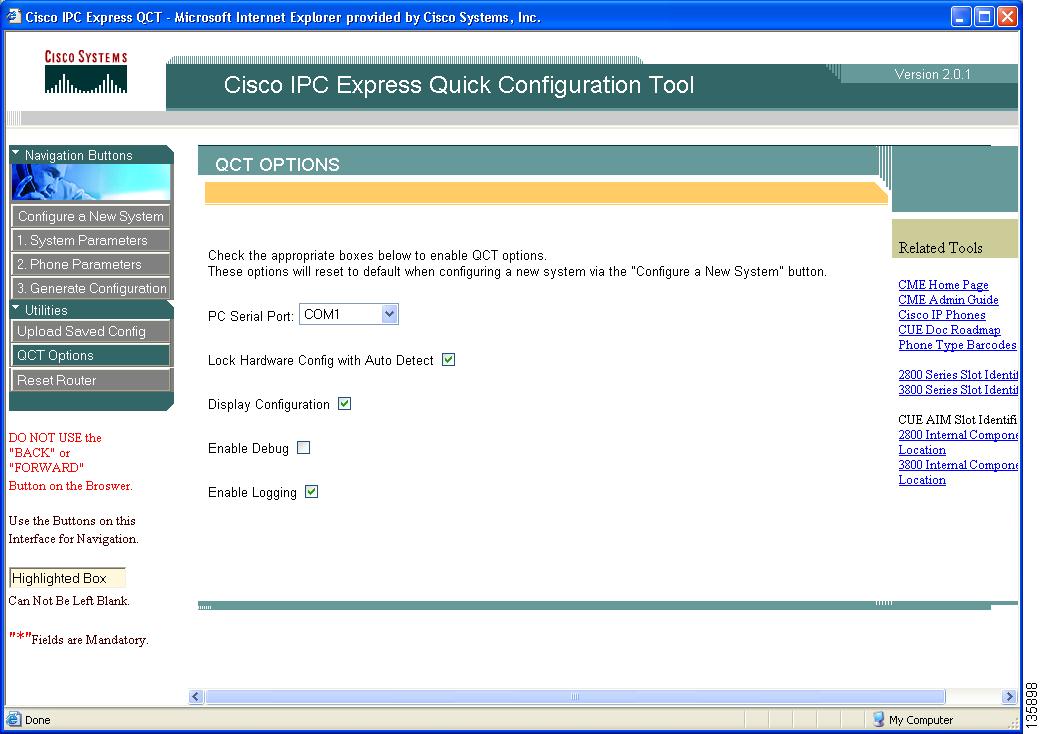Enable the Enable Debug checkbox
Screen dimensions: 1041x734
tap(304, 448)
